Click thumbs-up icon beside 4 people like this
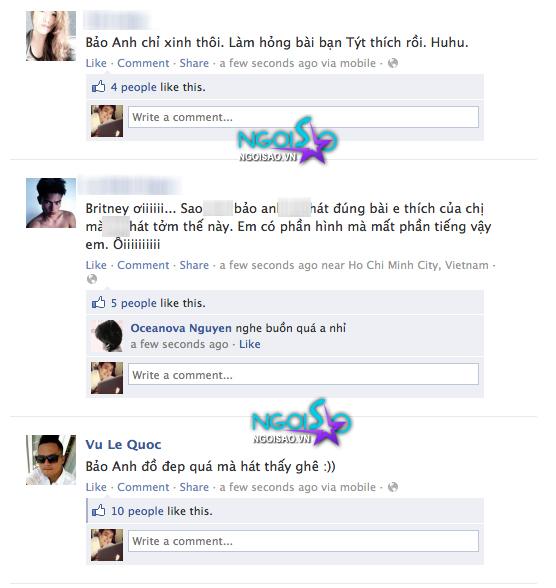 pos(99,87)
